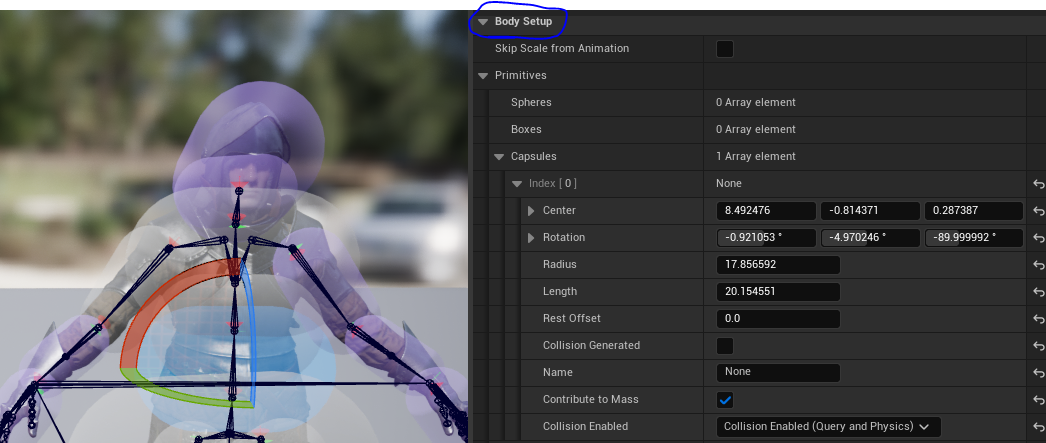Image resolution: width=1046 pixels, height=443 pixels.
Task: Click the Skip Scale from Animation label
Action: 562,49
